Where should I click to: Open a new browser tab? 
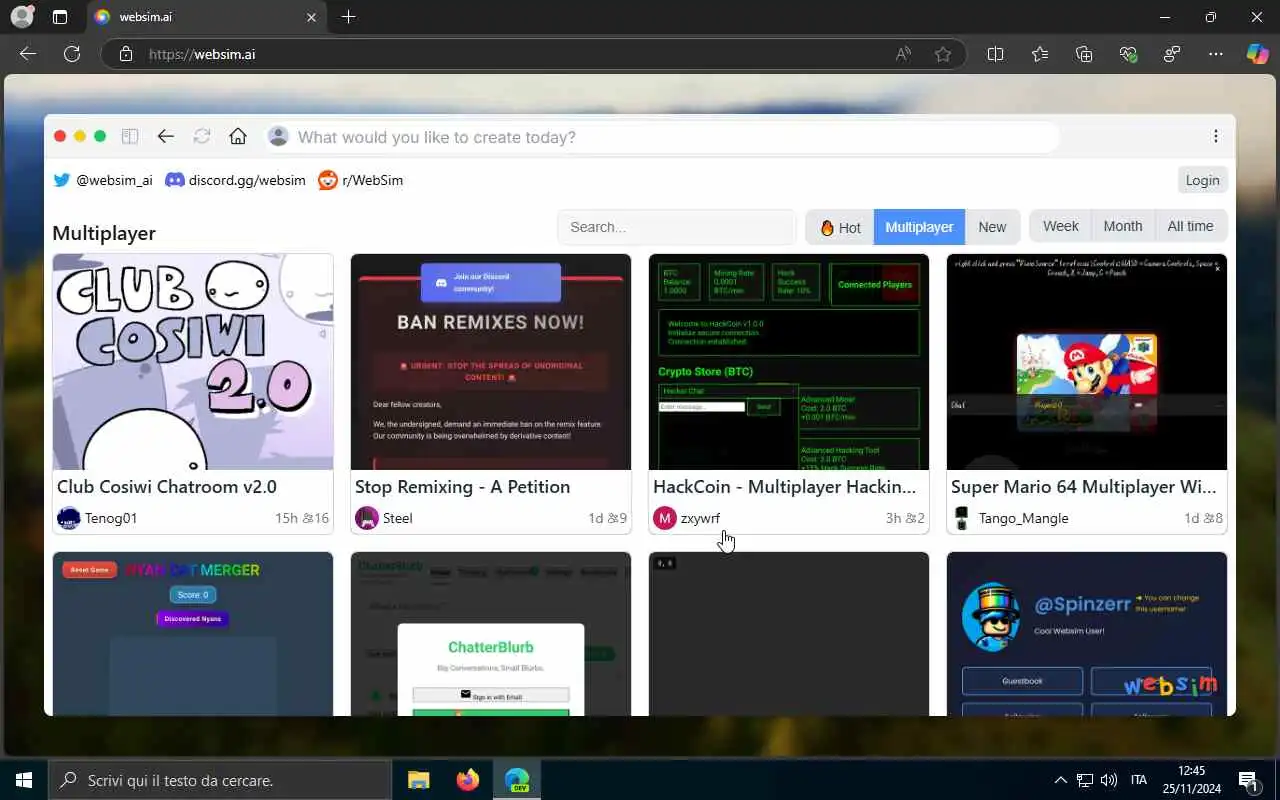[x=348, y=17]
